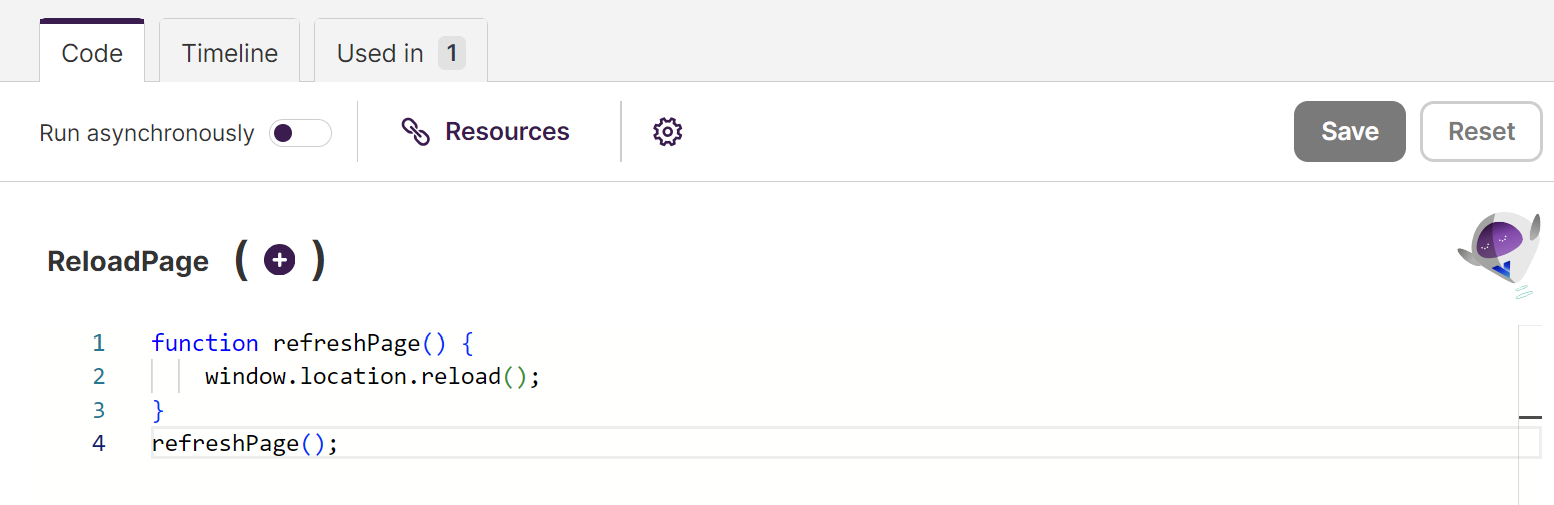Add a parameter with the plus icon

pos(279,261)
